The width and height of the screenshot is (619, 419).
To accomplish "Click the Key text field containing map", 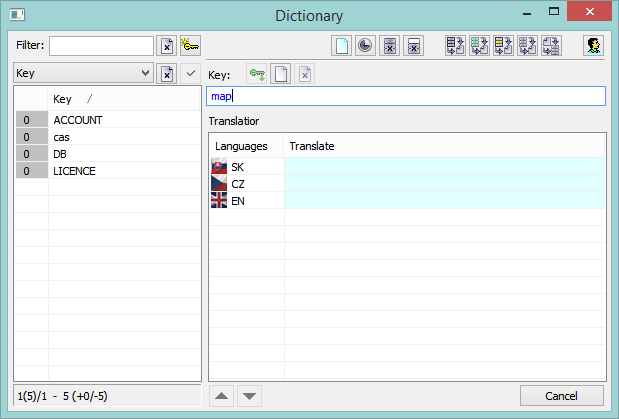I will point(405,96).
